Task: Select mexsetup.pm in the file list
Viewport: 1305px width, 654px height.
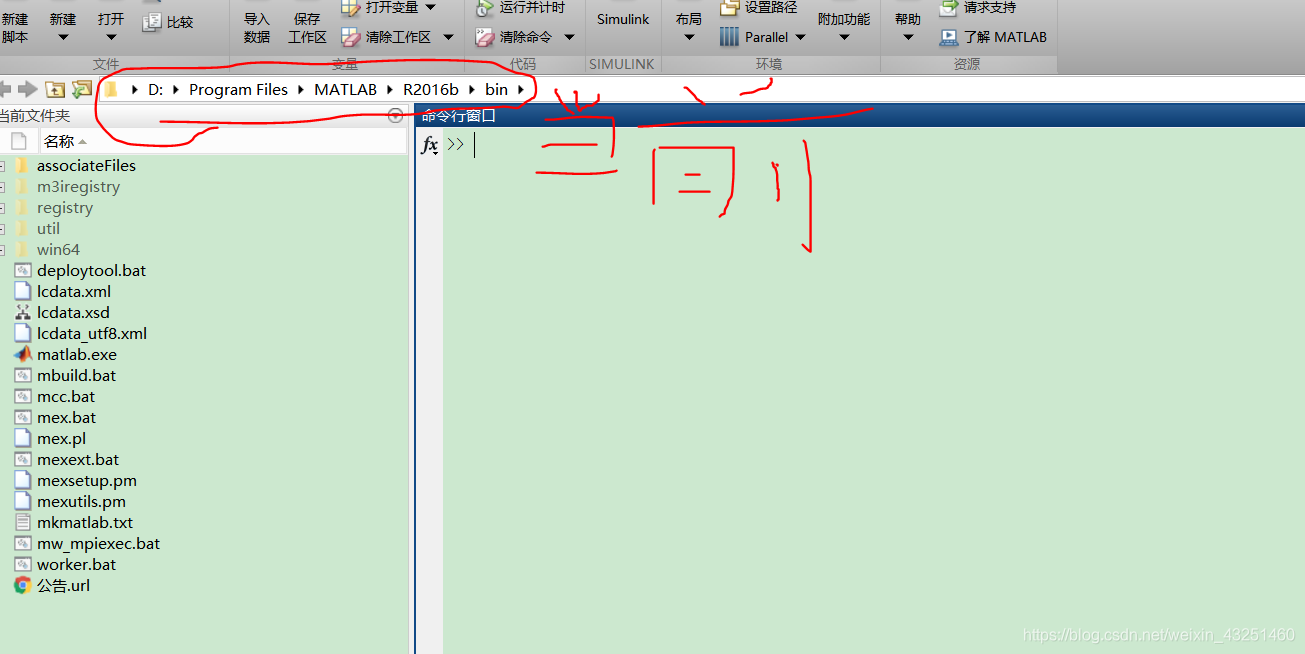Action: pos(87,481)
